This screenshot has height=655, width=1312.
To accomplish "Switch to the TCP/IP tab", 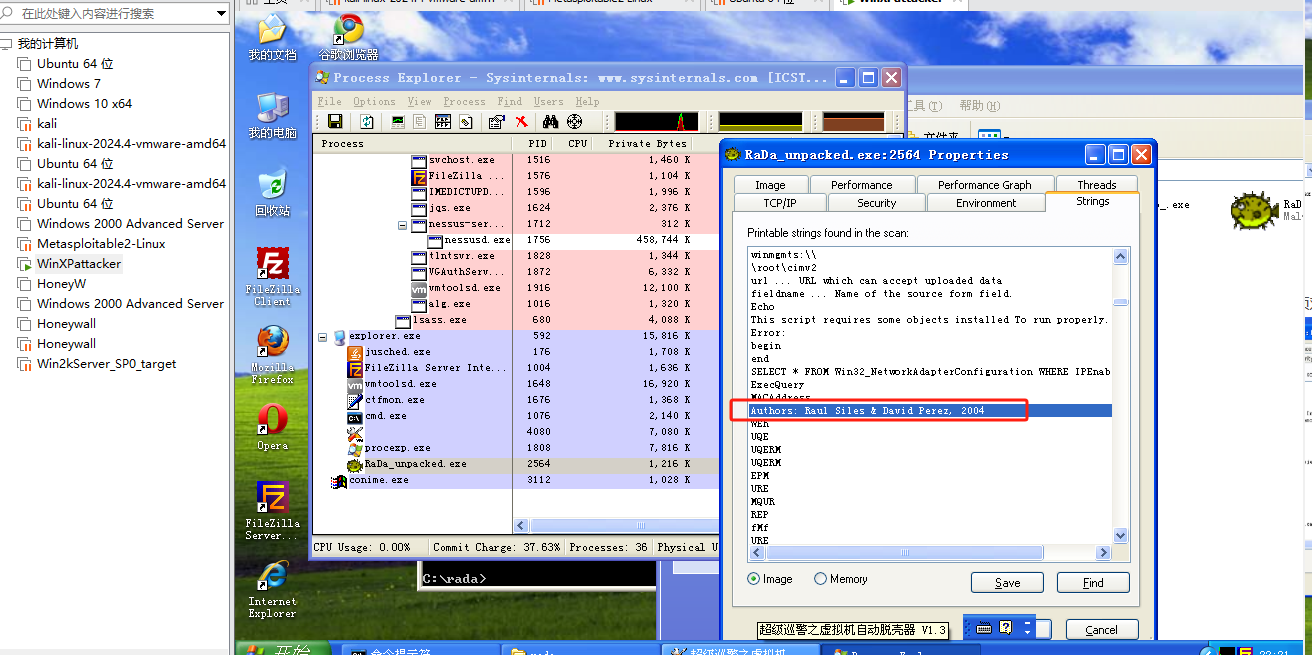I will point(780,203).
